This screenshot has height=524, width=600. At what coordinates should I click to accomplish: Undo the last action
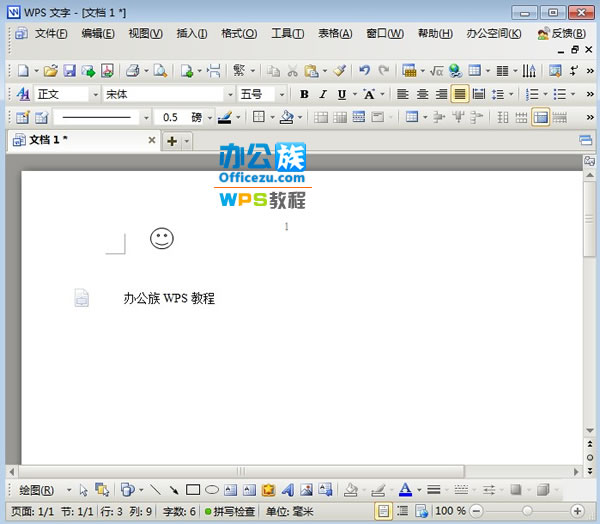point(365,71)
